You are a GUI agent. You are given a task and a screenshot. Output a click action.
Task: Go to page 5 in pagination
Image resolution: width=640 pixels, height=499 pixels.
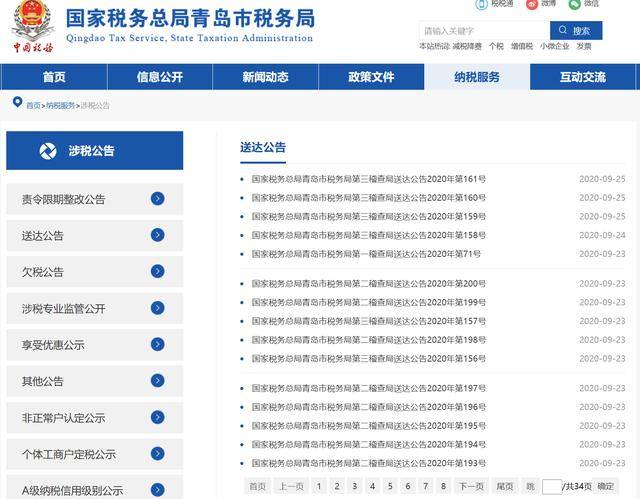pos(390,486)
